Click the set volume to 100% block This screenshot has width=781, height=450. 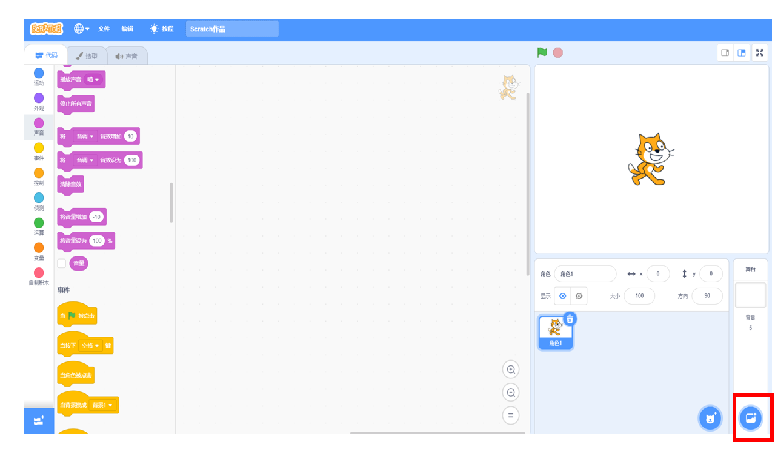point(86,241)
